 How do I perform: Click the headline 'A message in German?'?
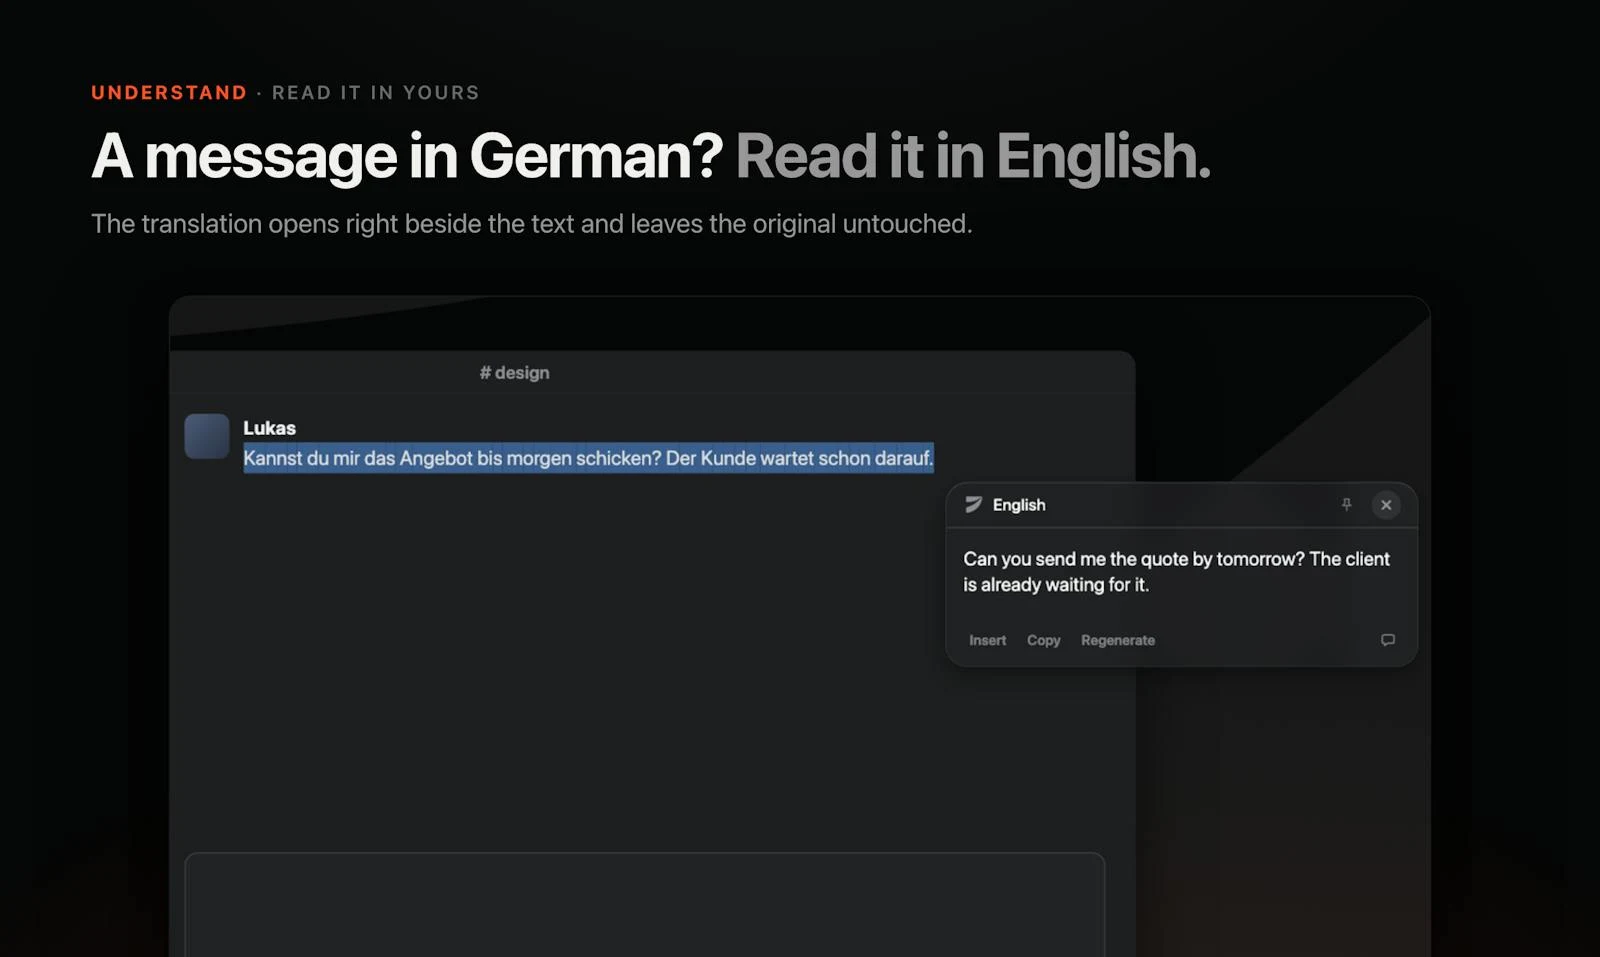point(407,157)
